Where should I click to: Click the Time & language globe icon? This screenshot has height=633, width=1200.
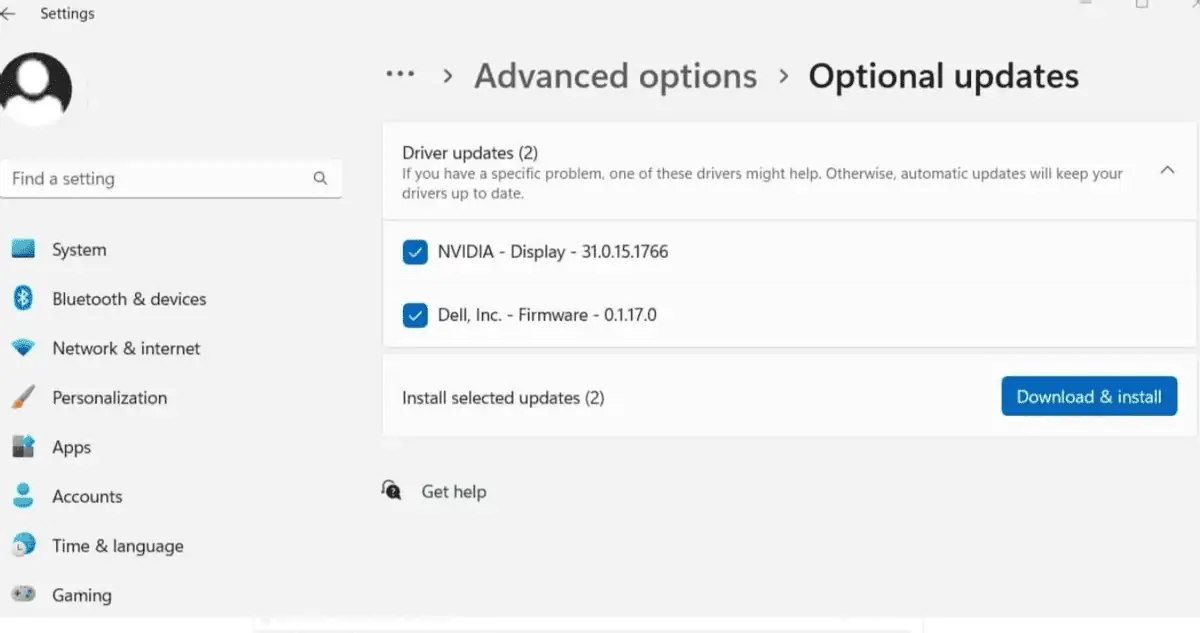pos(23,546)
